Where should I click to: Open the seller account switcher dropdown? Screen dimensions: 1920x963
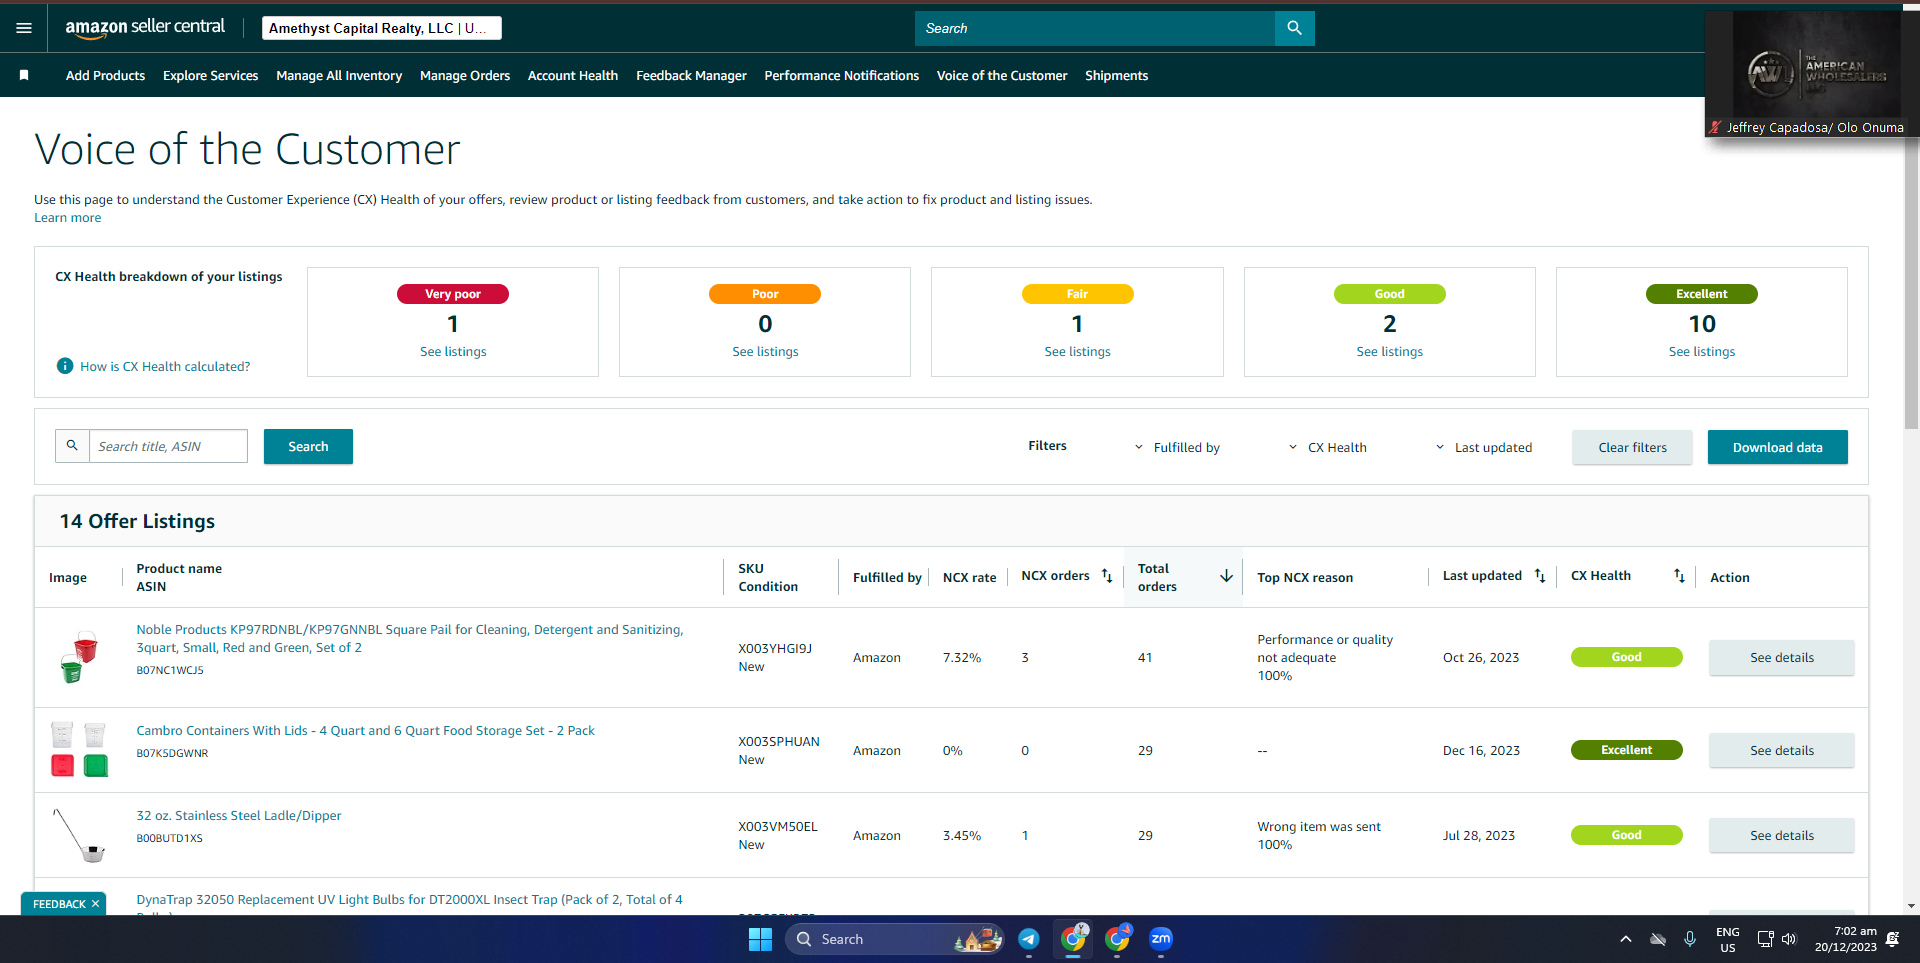tap(382, 28)
